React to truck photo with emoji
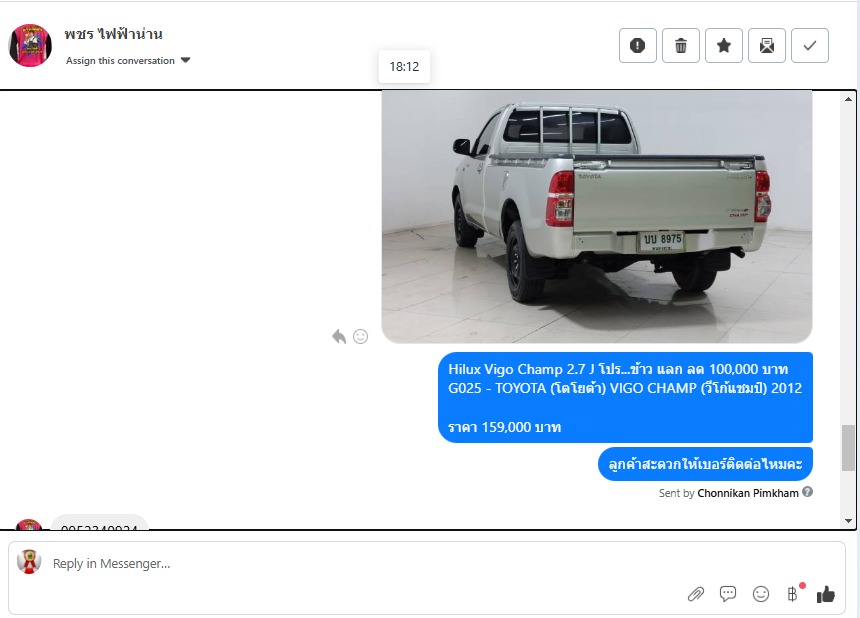860x618 pixels. pyautogui.click(x=360, y=336)
